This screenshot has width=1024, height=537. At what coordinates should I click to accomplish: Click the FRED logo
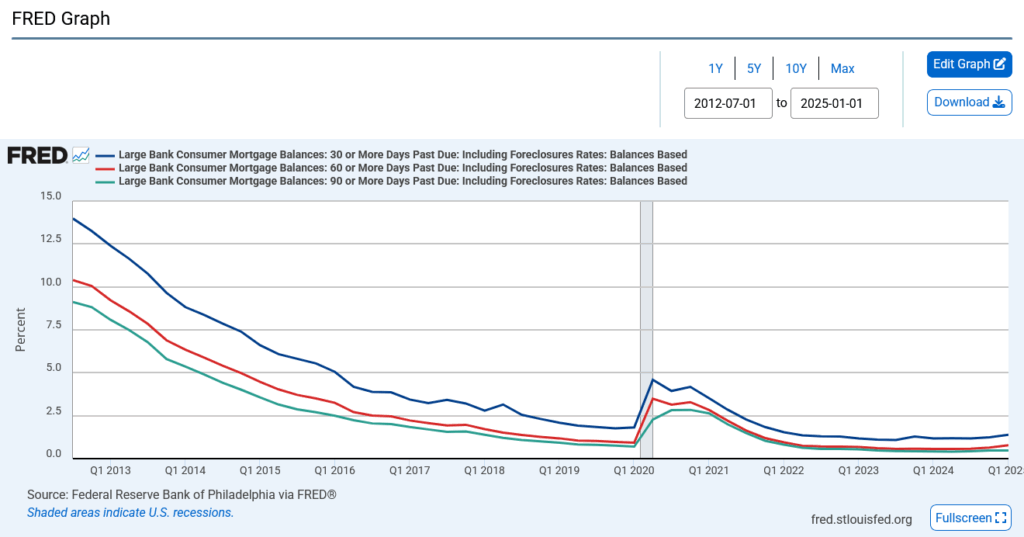point(37,155)
